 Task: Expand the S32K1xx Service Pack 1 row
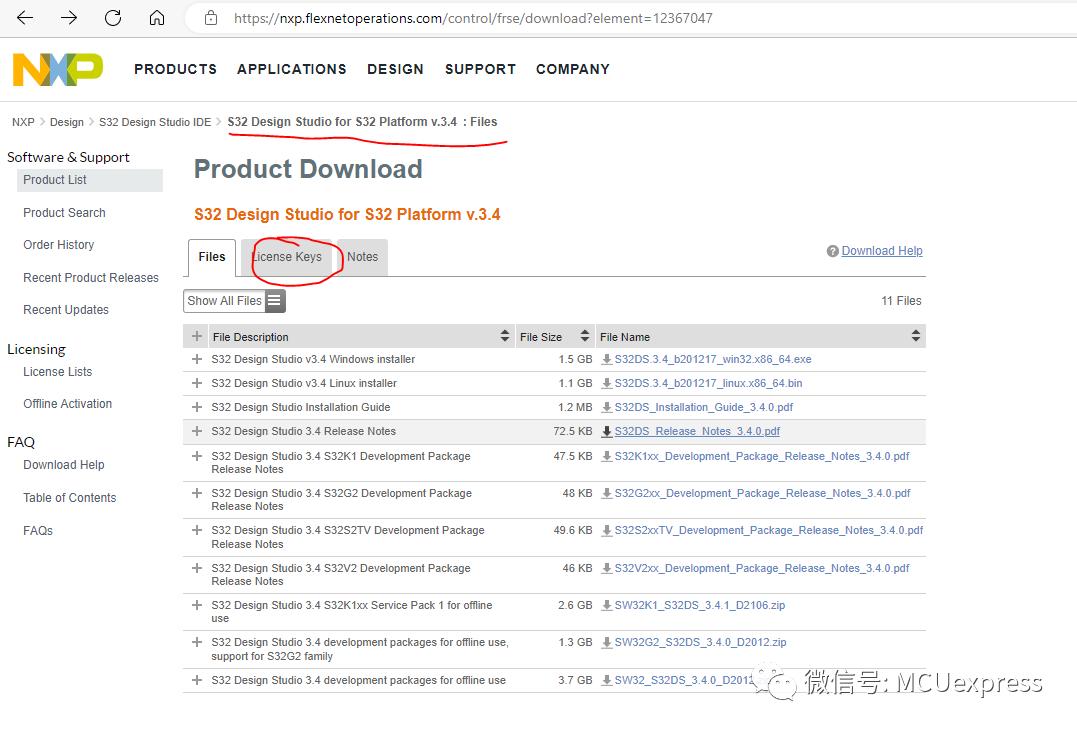pos(197,605)
